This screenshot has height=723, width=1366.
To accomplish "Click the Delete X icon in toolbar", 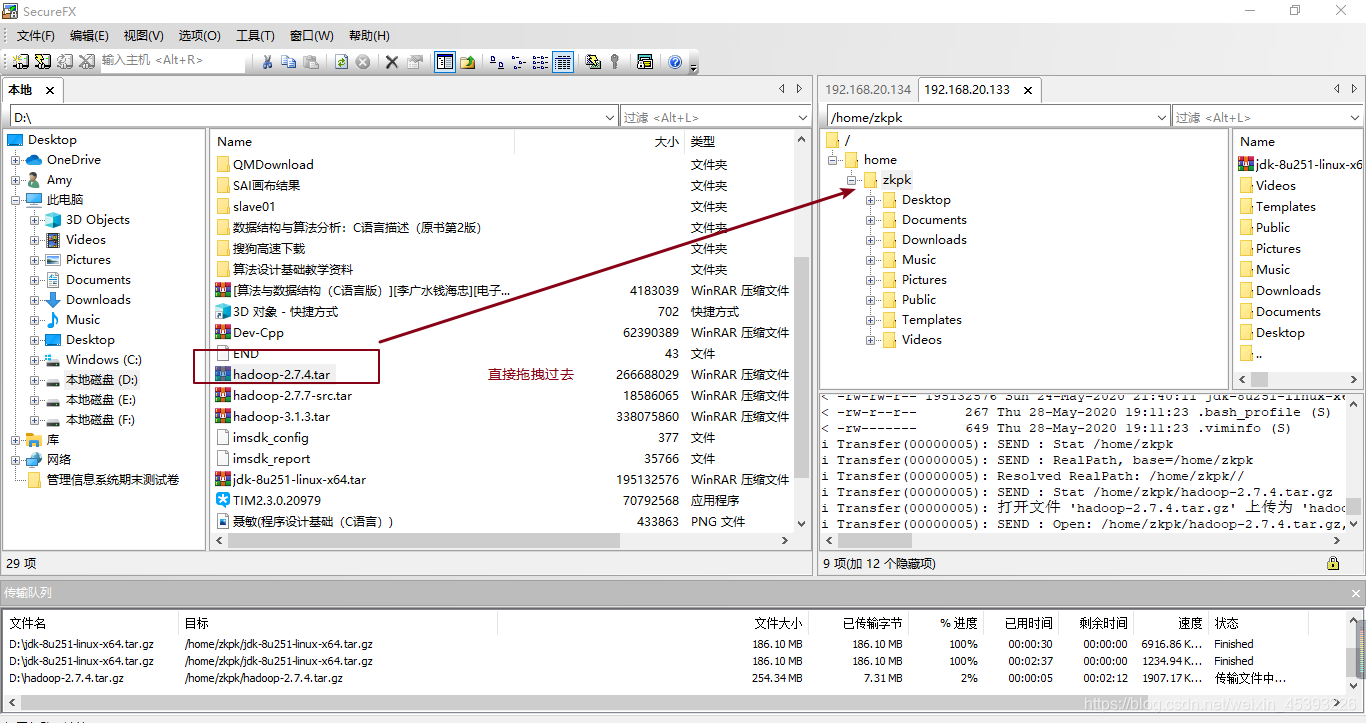I will coord(392,61).
